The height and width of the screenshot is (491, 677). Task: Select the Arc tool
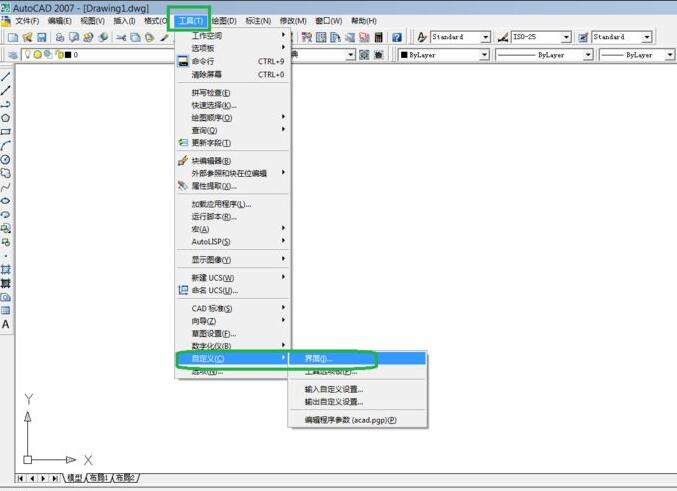6,146
